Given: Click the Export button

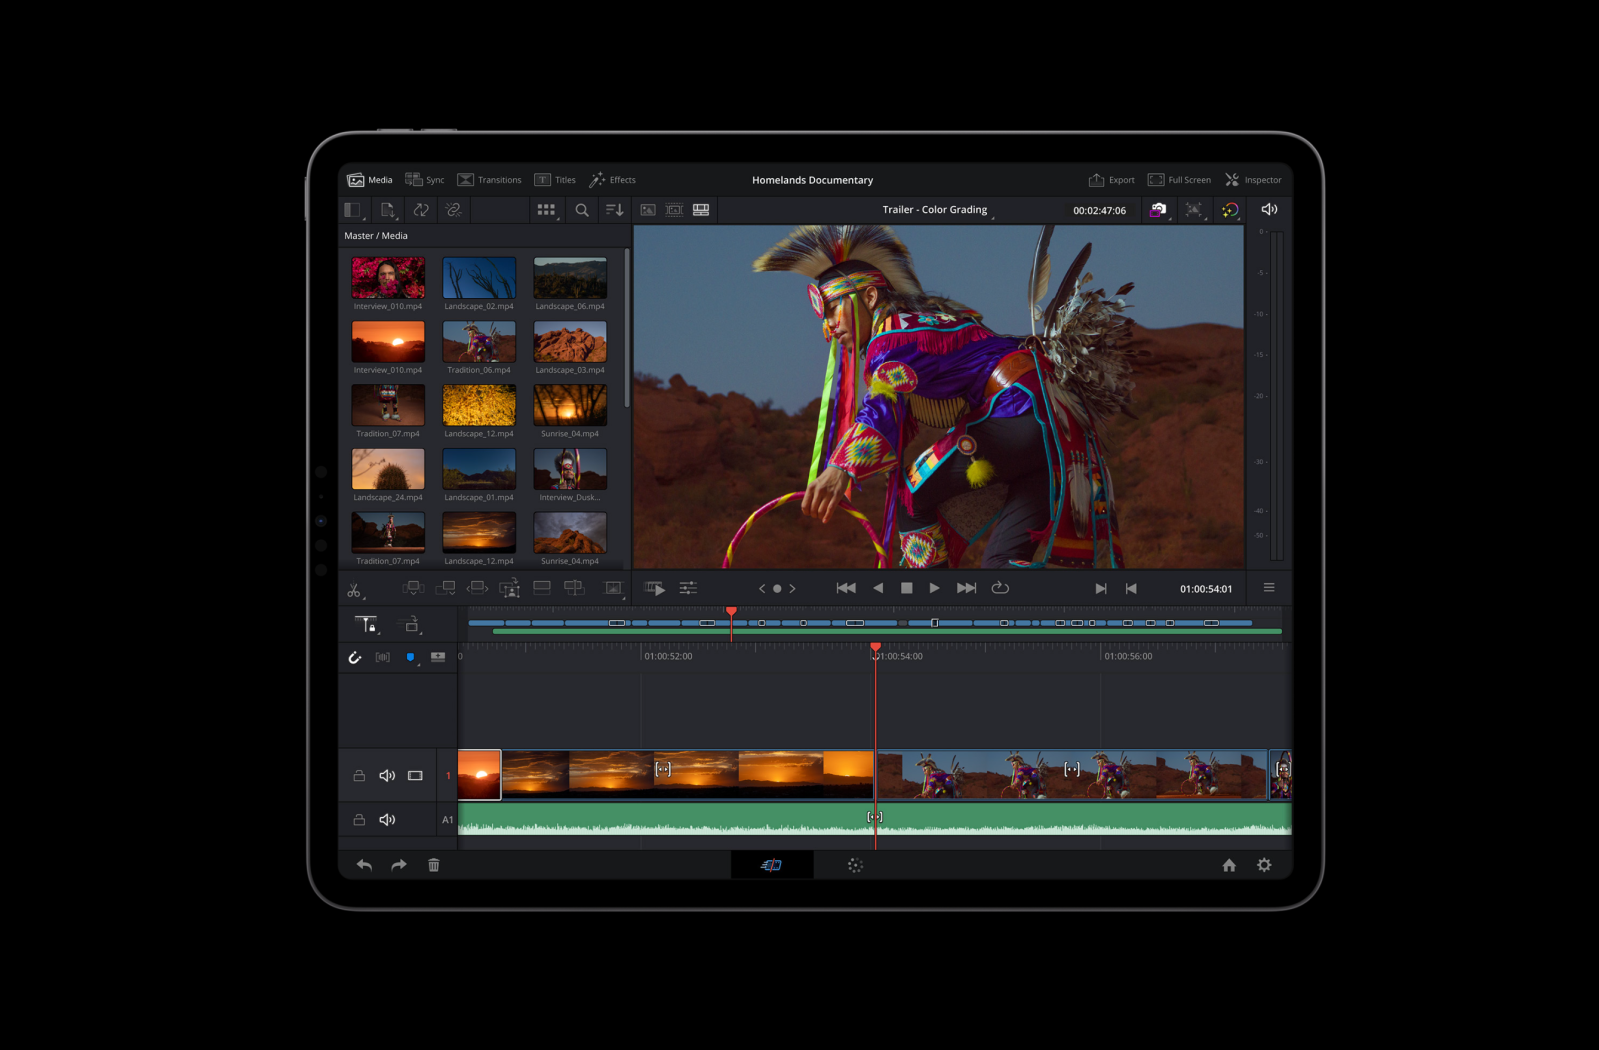Looking at the screenshot, I should [x=1111, y=180].
